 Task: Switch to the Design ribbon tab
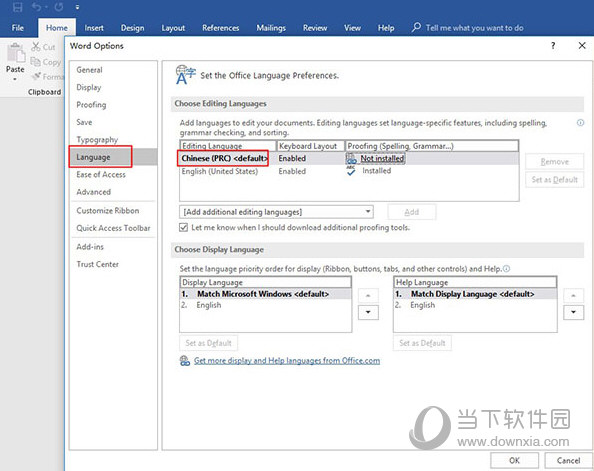(132, 28)
